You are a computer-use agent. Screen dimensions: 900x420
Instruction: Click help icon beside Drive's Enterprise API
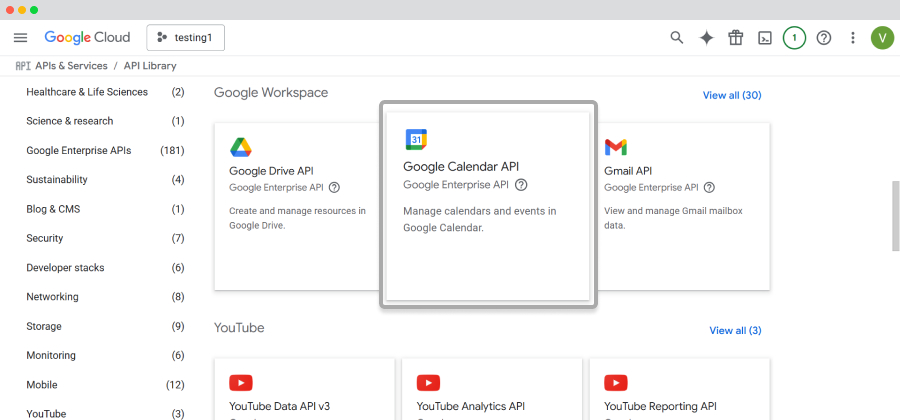pos(335,188)
